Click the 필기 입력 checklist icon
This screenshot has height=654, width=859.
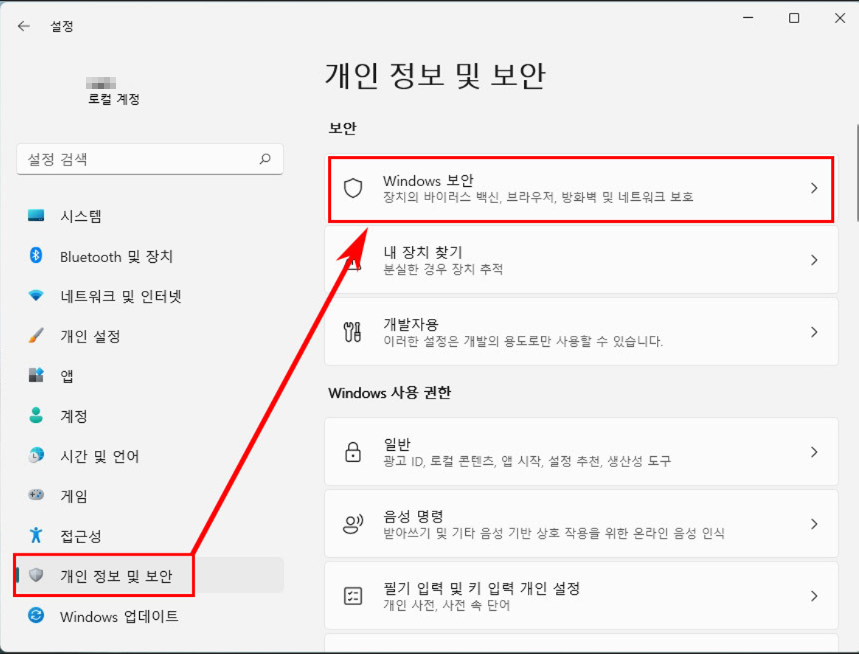pyautogui.click(x=353, y=595)
